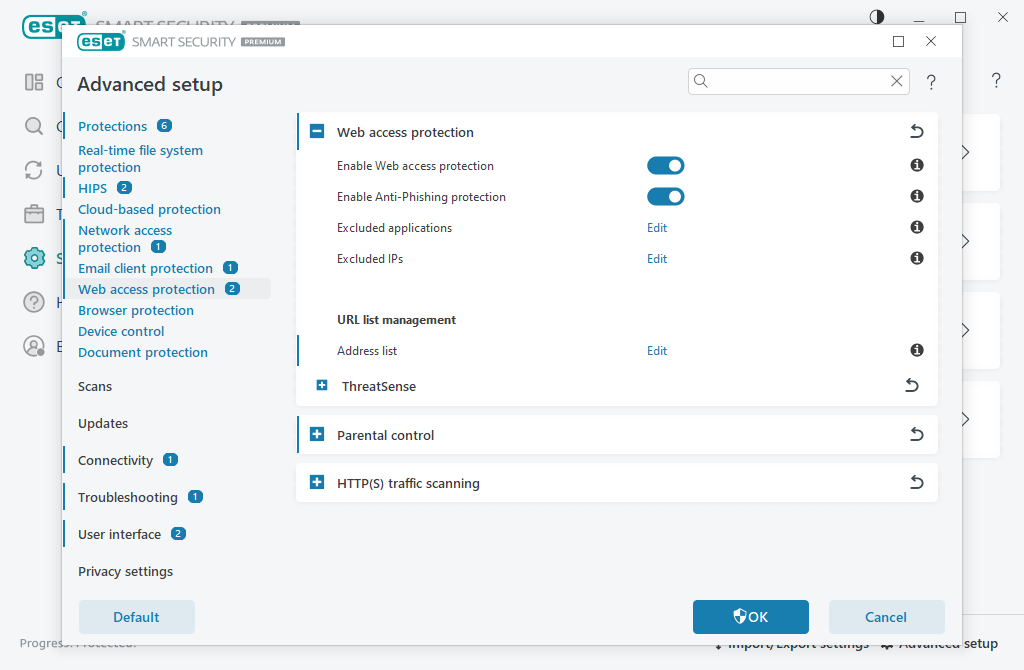1024x670 pixels.
Task: Revert HTTP(S) traffic scanning settings
Action: coord(917,483)
